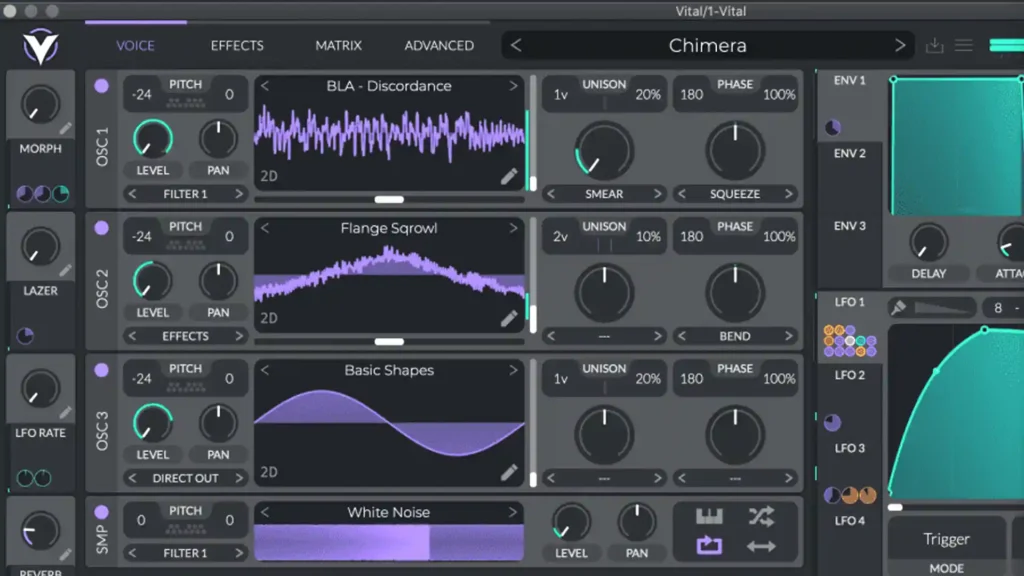This screenshot has height=576, width=1024.
Task: Click the LAZER macro edit pencil
Action: (x=65, y=270)
